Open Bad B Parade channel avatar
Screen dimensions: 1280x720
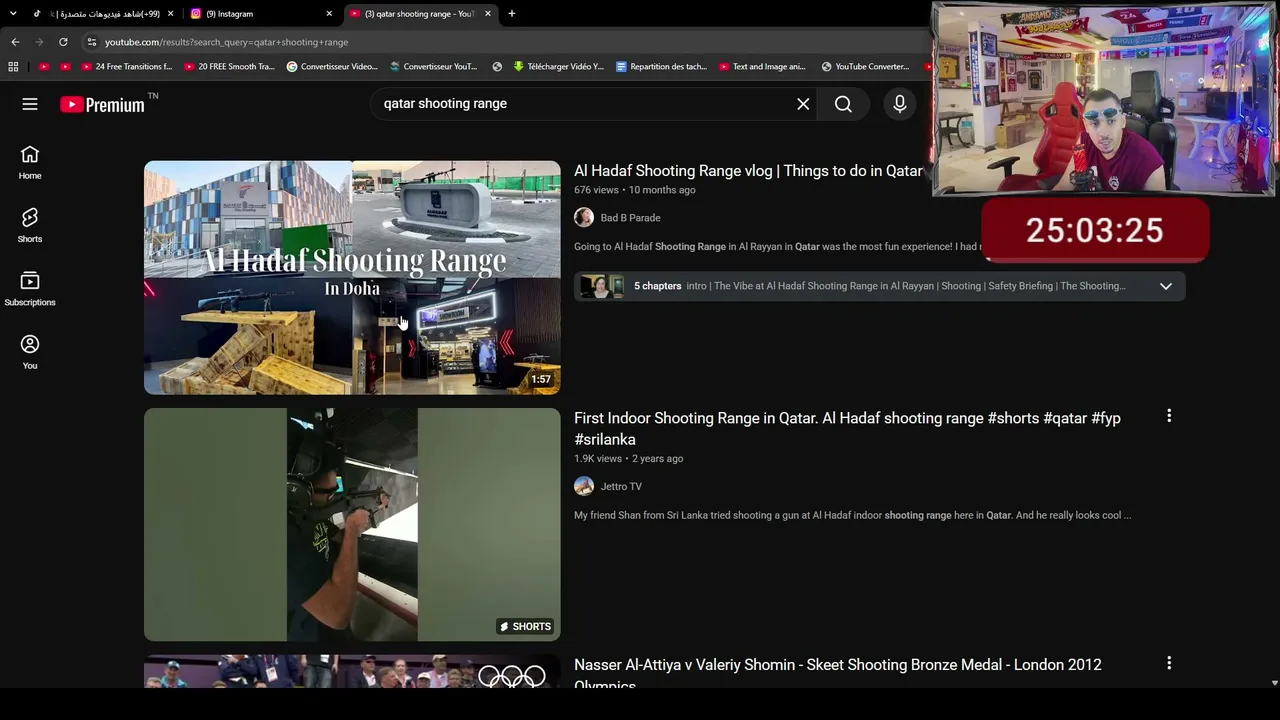point(584,218)
